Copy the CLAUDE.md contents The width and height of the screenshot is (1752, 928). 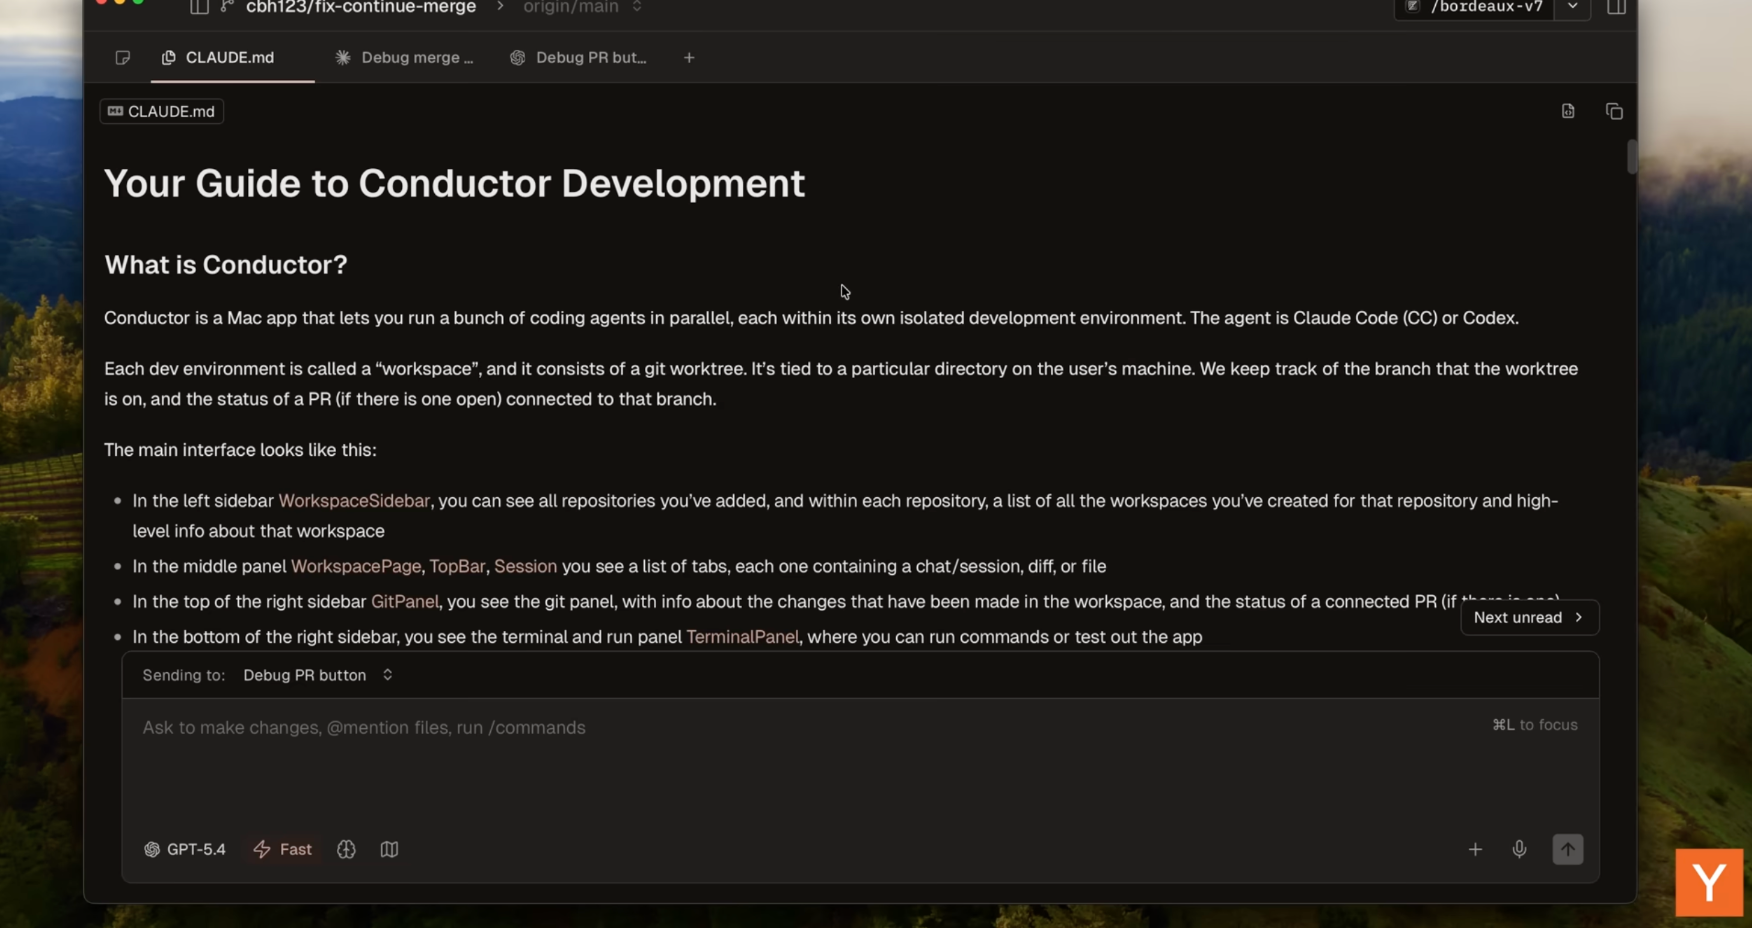[x=1614, y=111]
